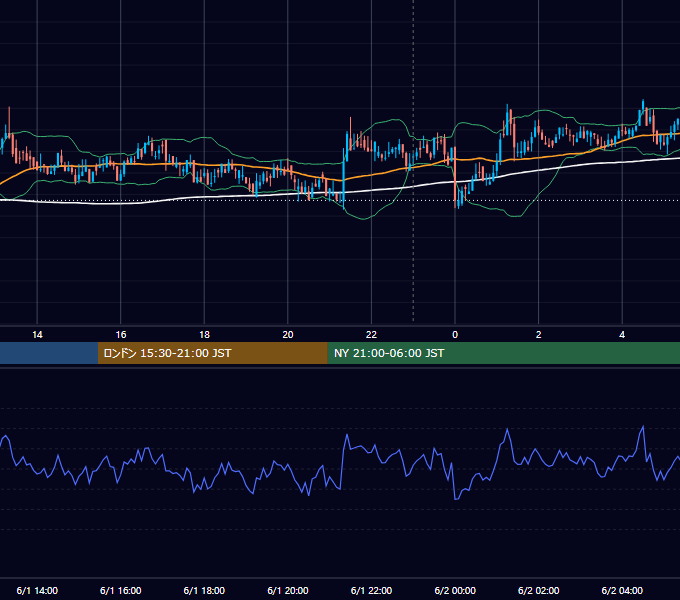Click the 6/1 14:00 date label
Image resolution: width=680 pixels, height=600 pixels.
37,590
